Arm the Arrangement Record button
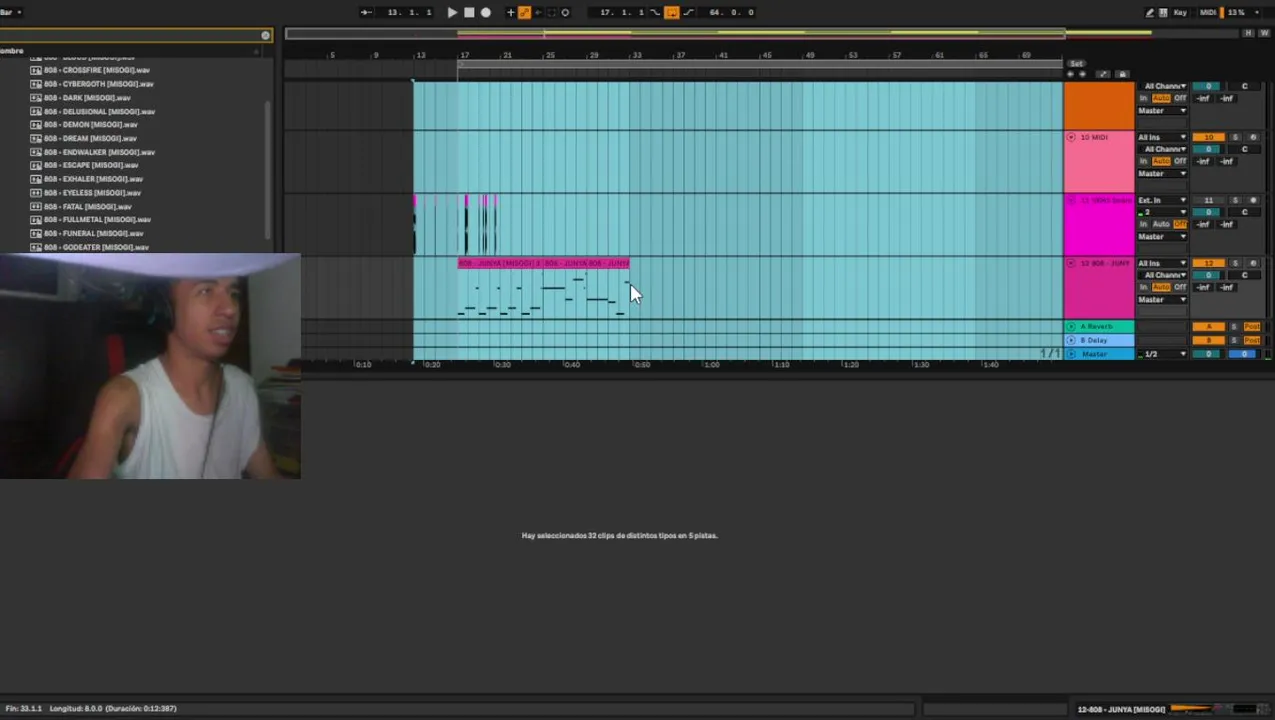 [x=486, y=12]
